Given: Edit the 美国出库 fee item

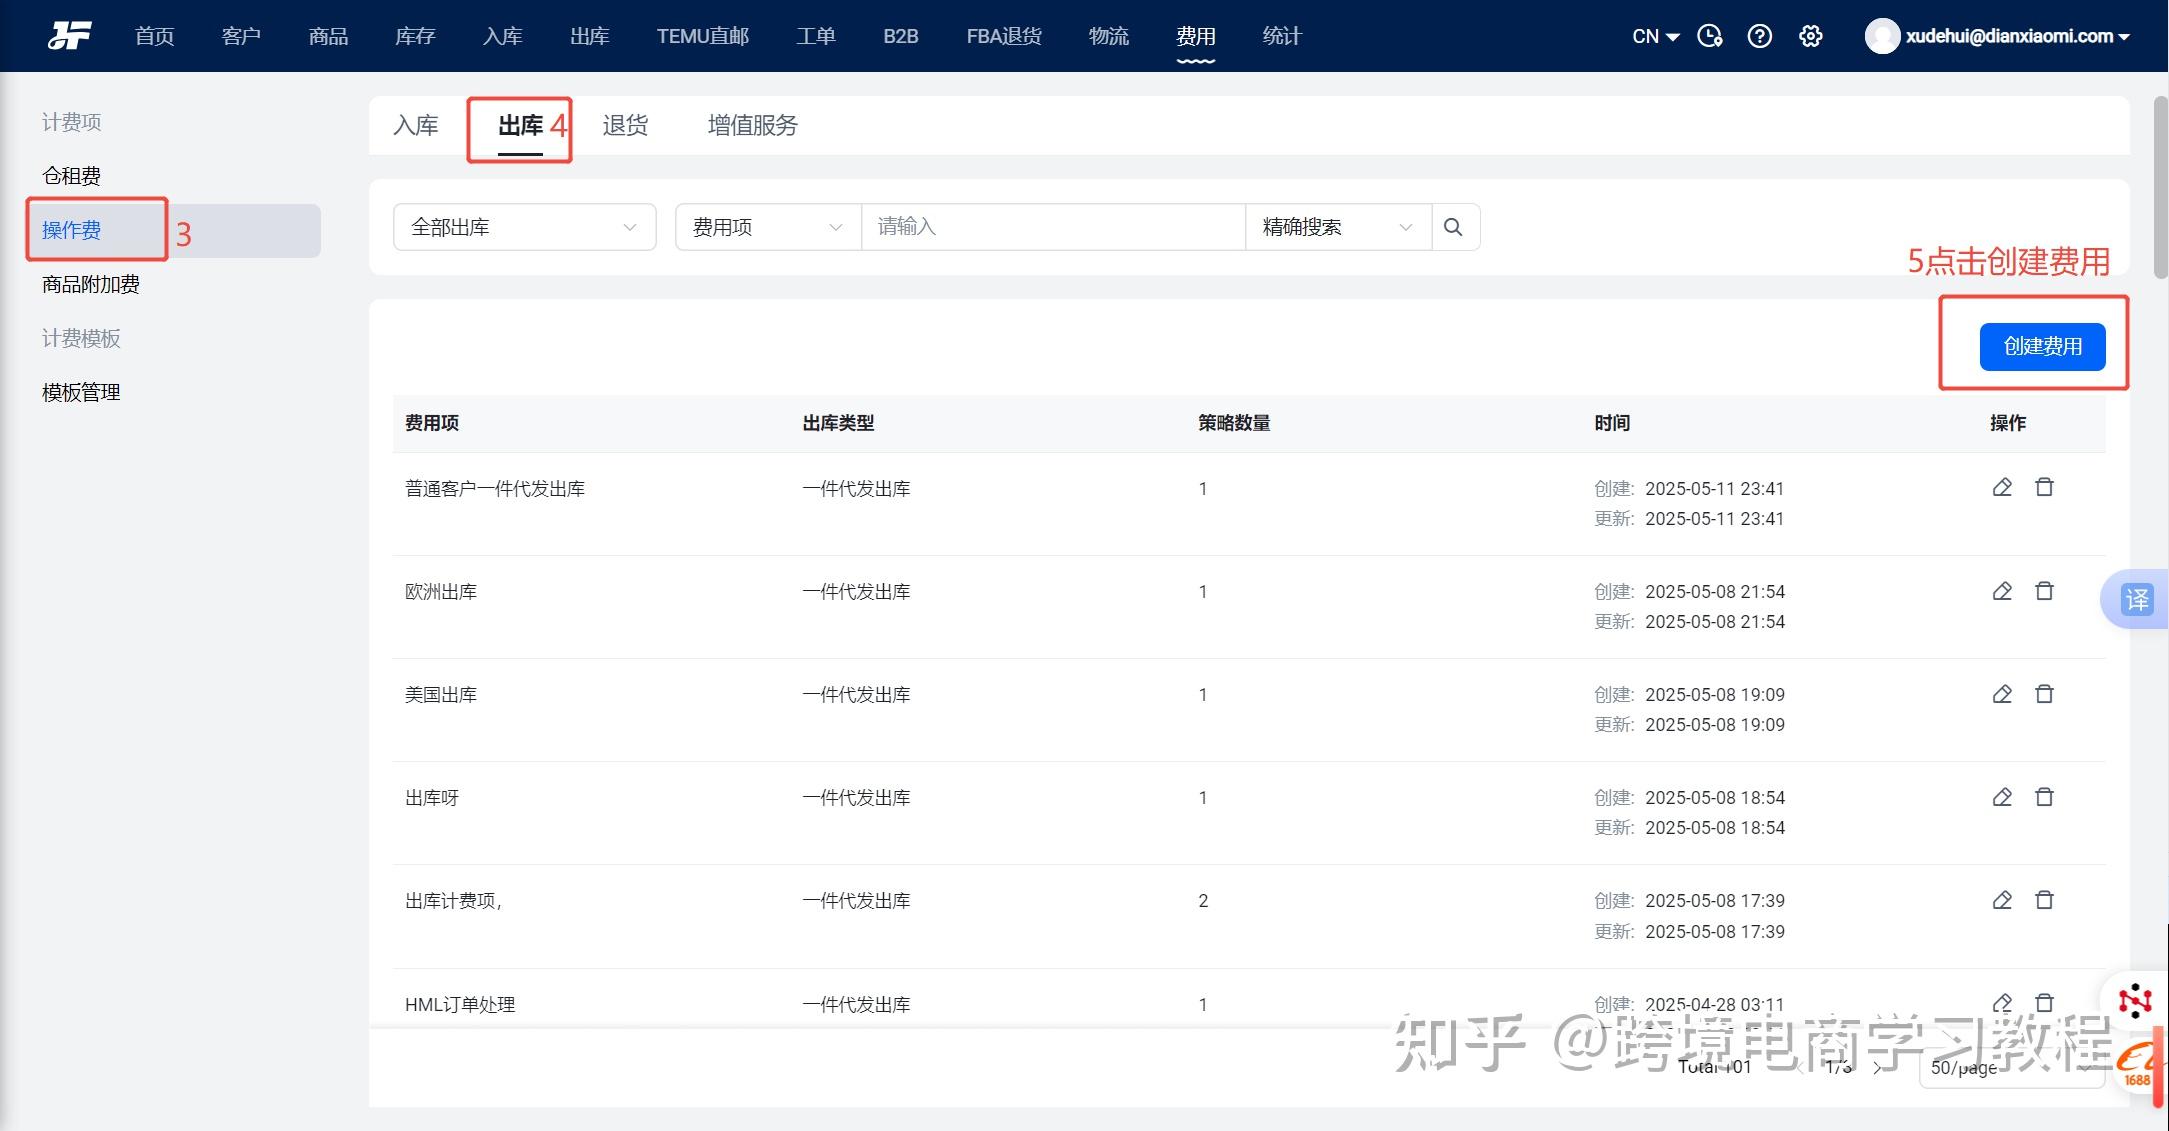Looking at the screenshot, I should [x=2001, y=694].
